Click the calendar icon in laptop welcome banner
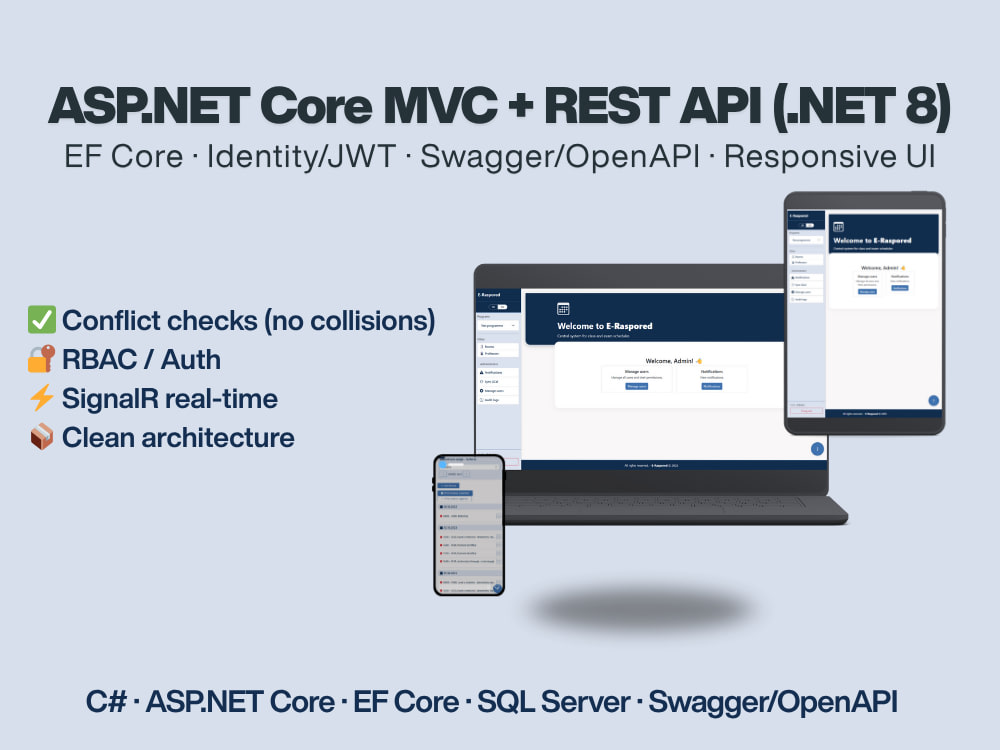The image size is (1000, 750). coord(563,309)
